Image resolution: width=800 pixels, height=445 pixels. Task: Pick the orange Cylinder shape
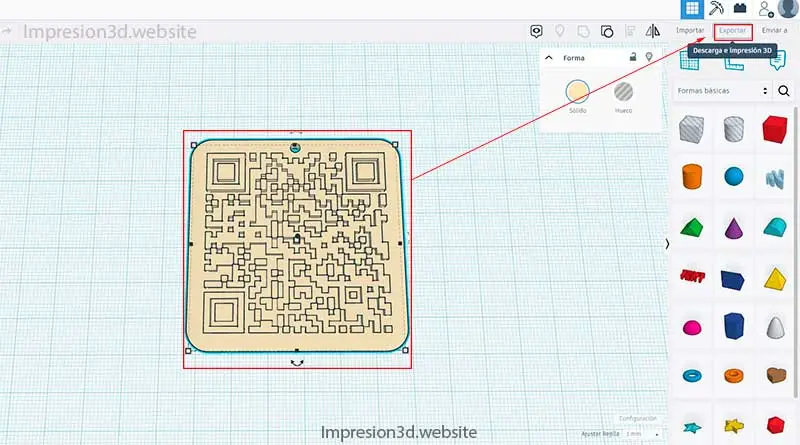coord(692,177)
